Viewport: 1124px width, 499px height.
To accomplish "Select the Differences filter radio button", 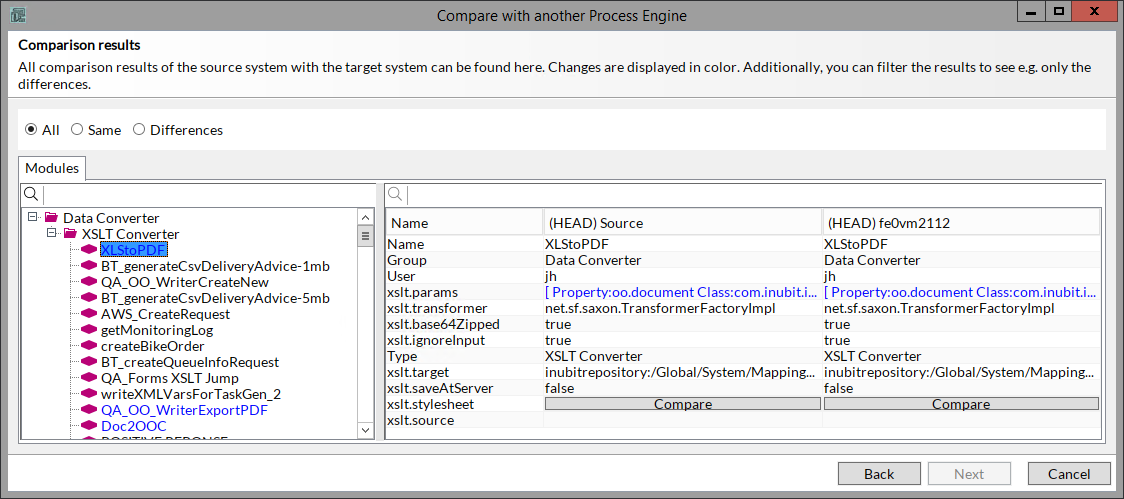I will coord(139,130).
